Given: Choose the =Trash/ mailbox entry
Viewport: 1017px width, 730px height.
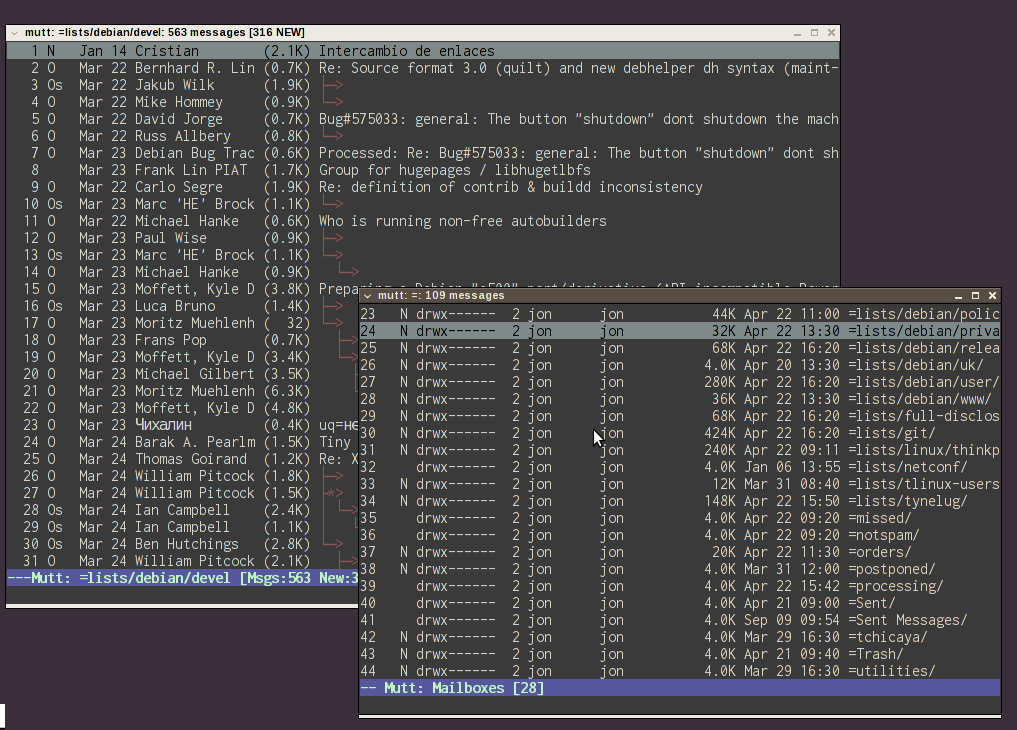Looking at the screenshot, I should pos(875,654).
